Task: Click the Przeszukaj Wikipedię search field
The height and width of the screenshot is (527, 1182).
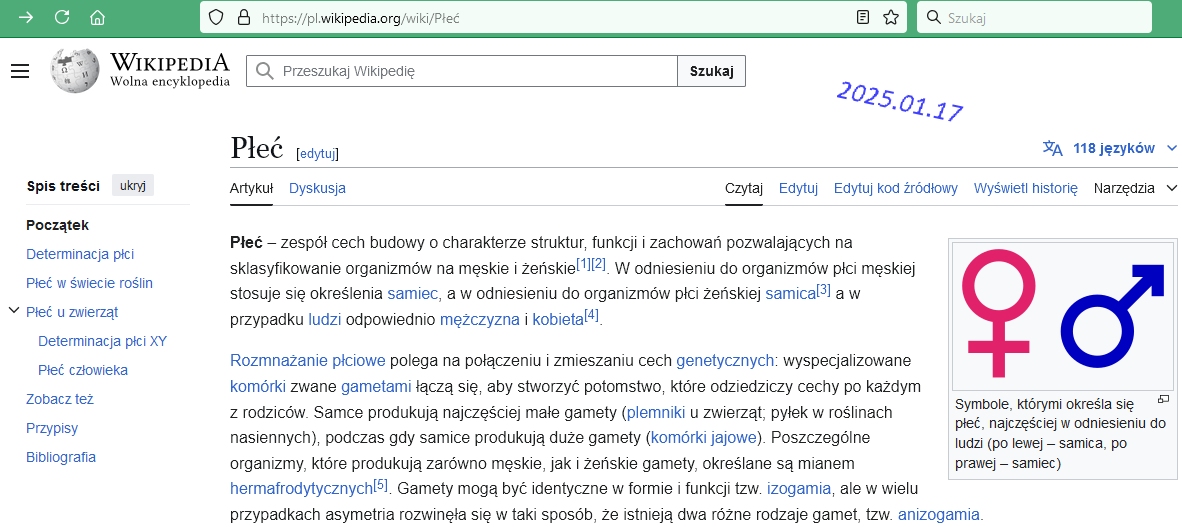Action: click(x=470, y=71)
